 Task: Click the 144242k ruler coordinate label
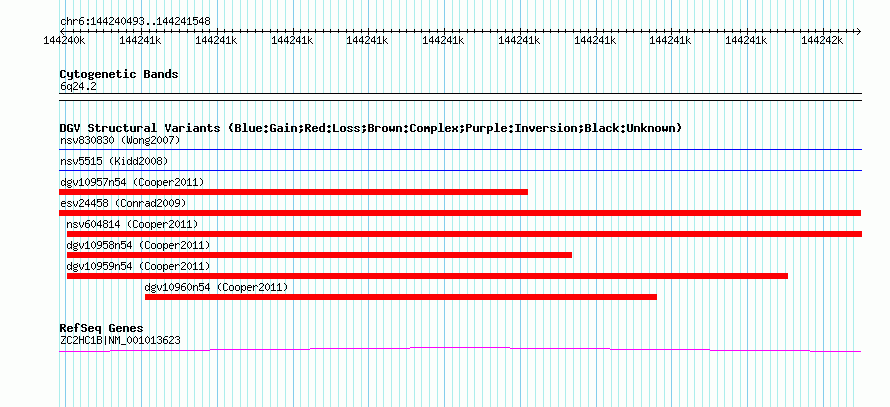tap(822, 40)
